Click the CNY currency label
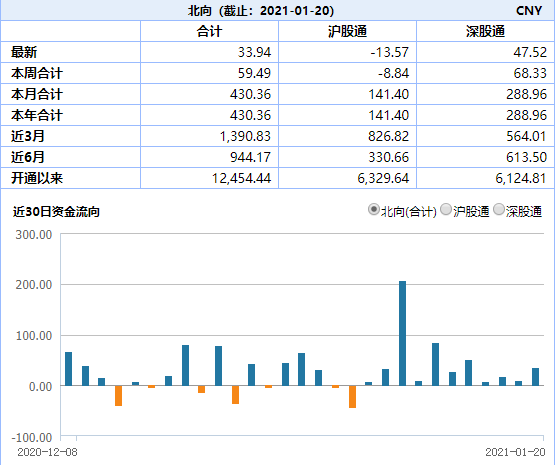 529,10
